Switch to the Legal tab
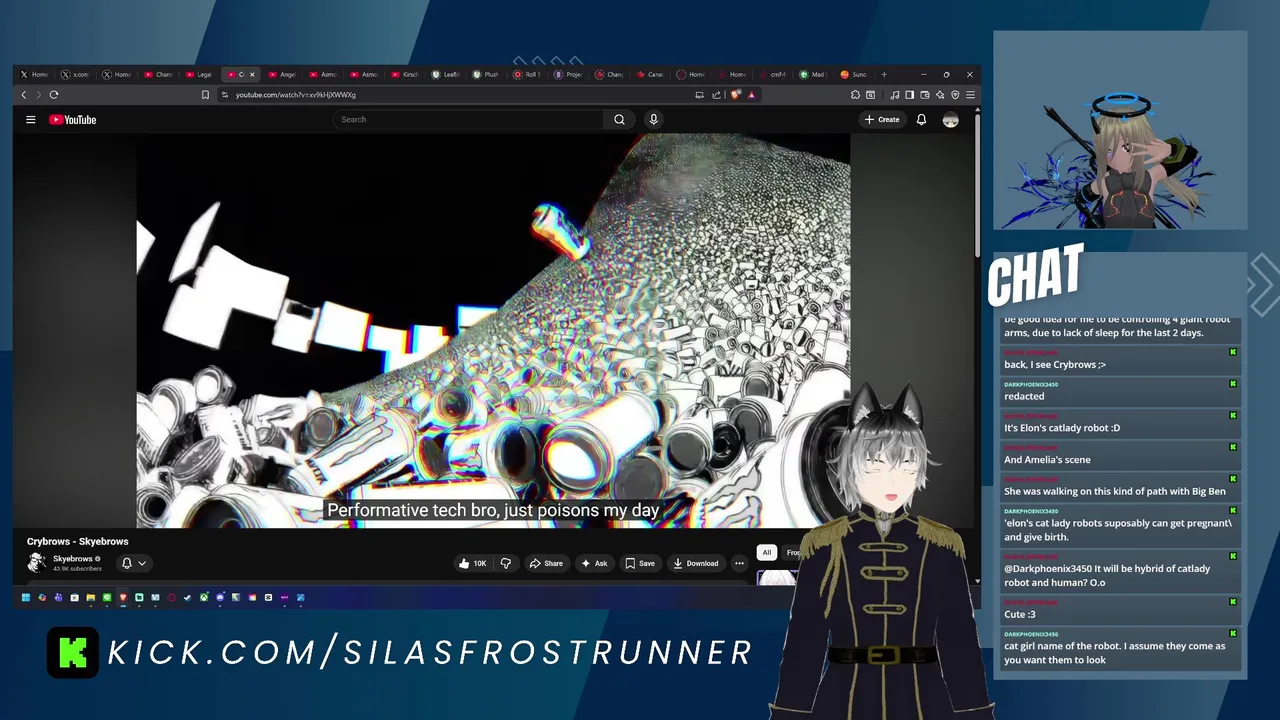This screenshot has width=1280, height=720. 199,74
